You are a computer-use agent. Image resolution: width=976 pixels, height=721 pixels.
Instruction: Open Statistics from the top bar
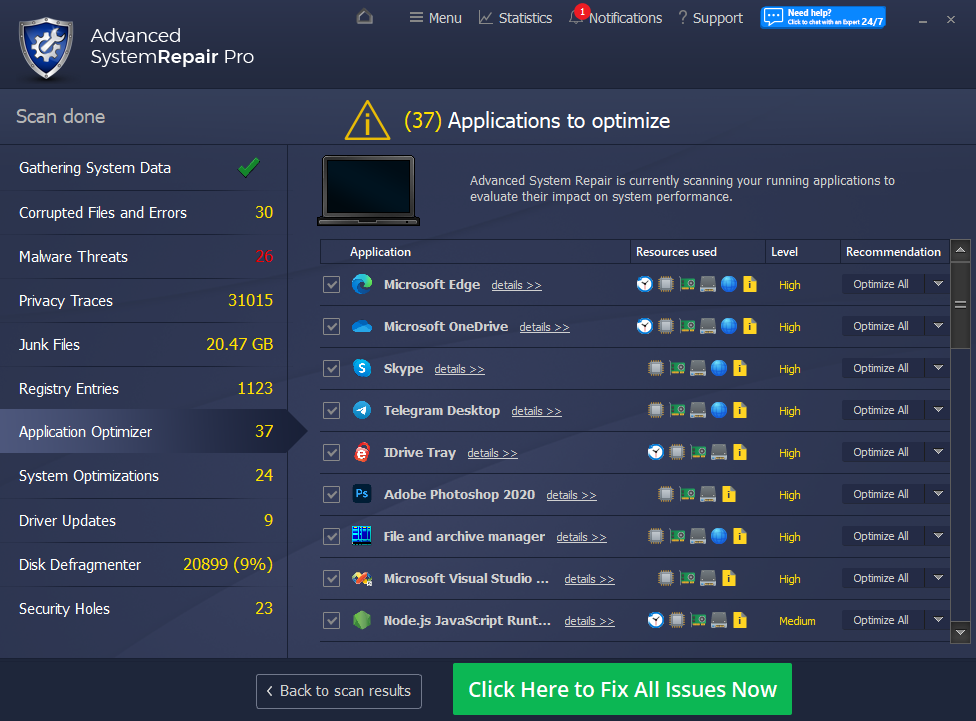[515, 18]
